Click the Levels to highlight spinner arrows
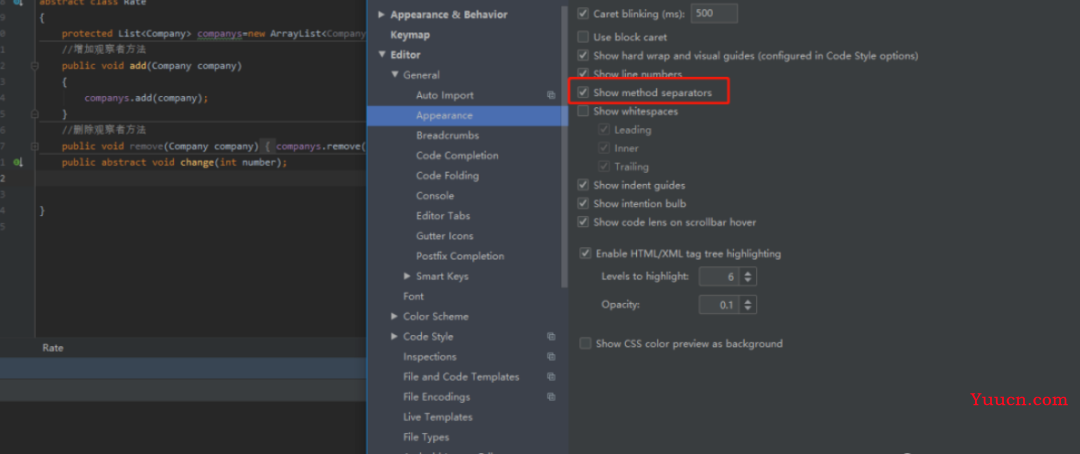 pyautogui.click(x=749, y=276)
